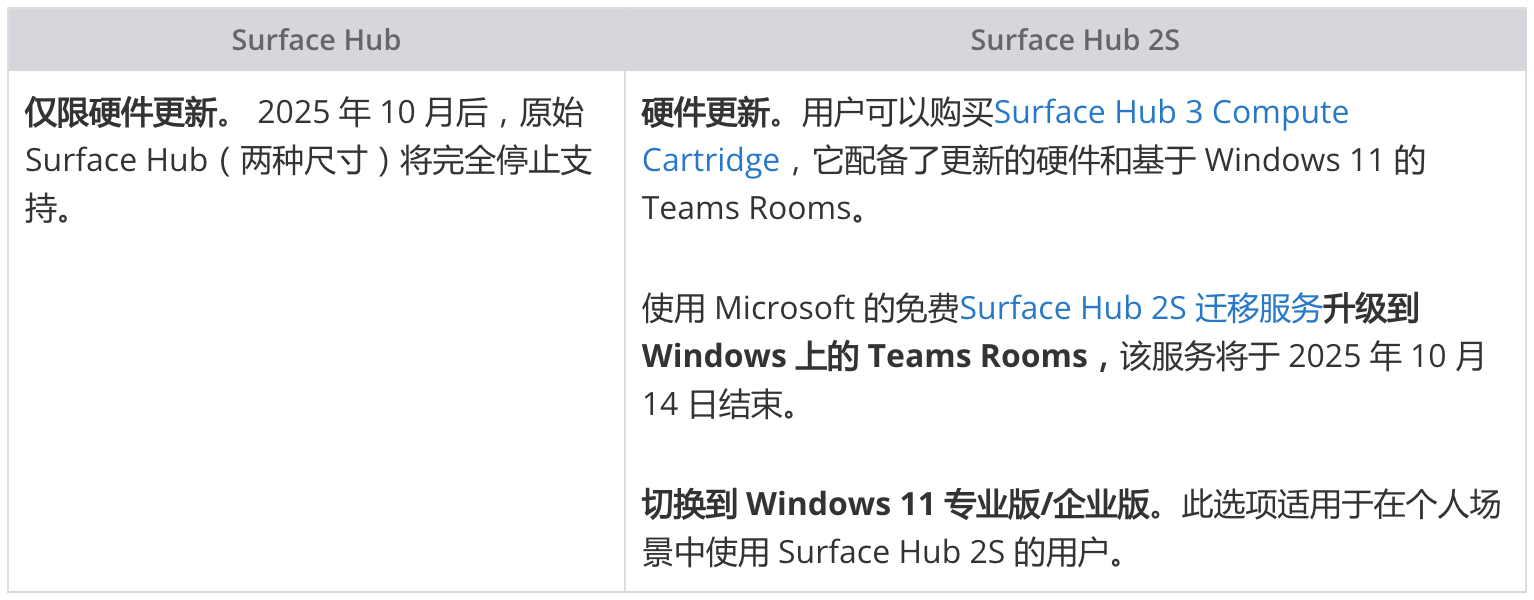
Task: Click bold Windows 上的 Teams Rooms text
Action: click(864, 357)
